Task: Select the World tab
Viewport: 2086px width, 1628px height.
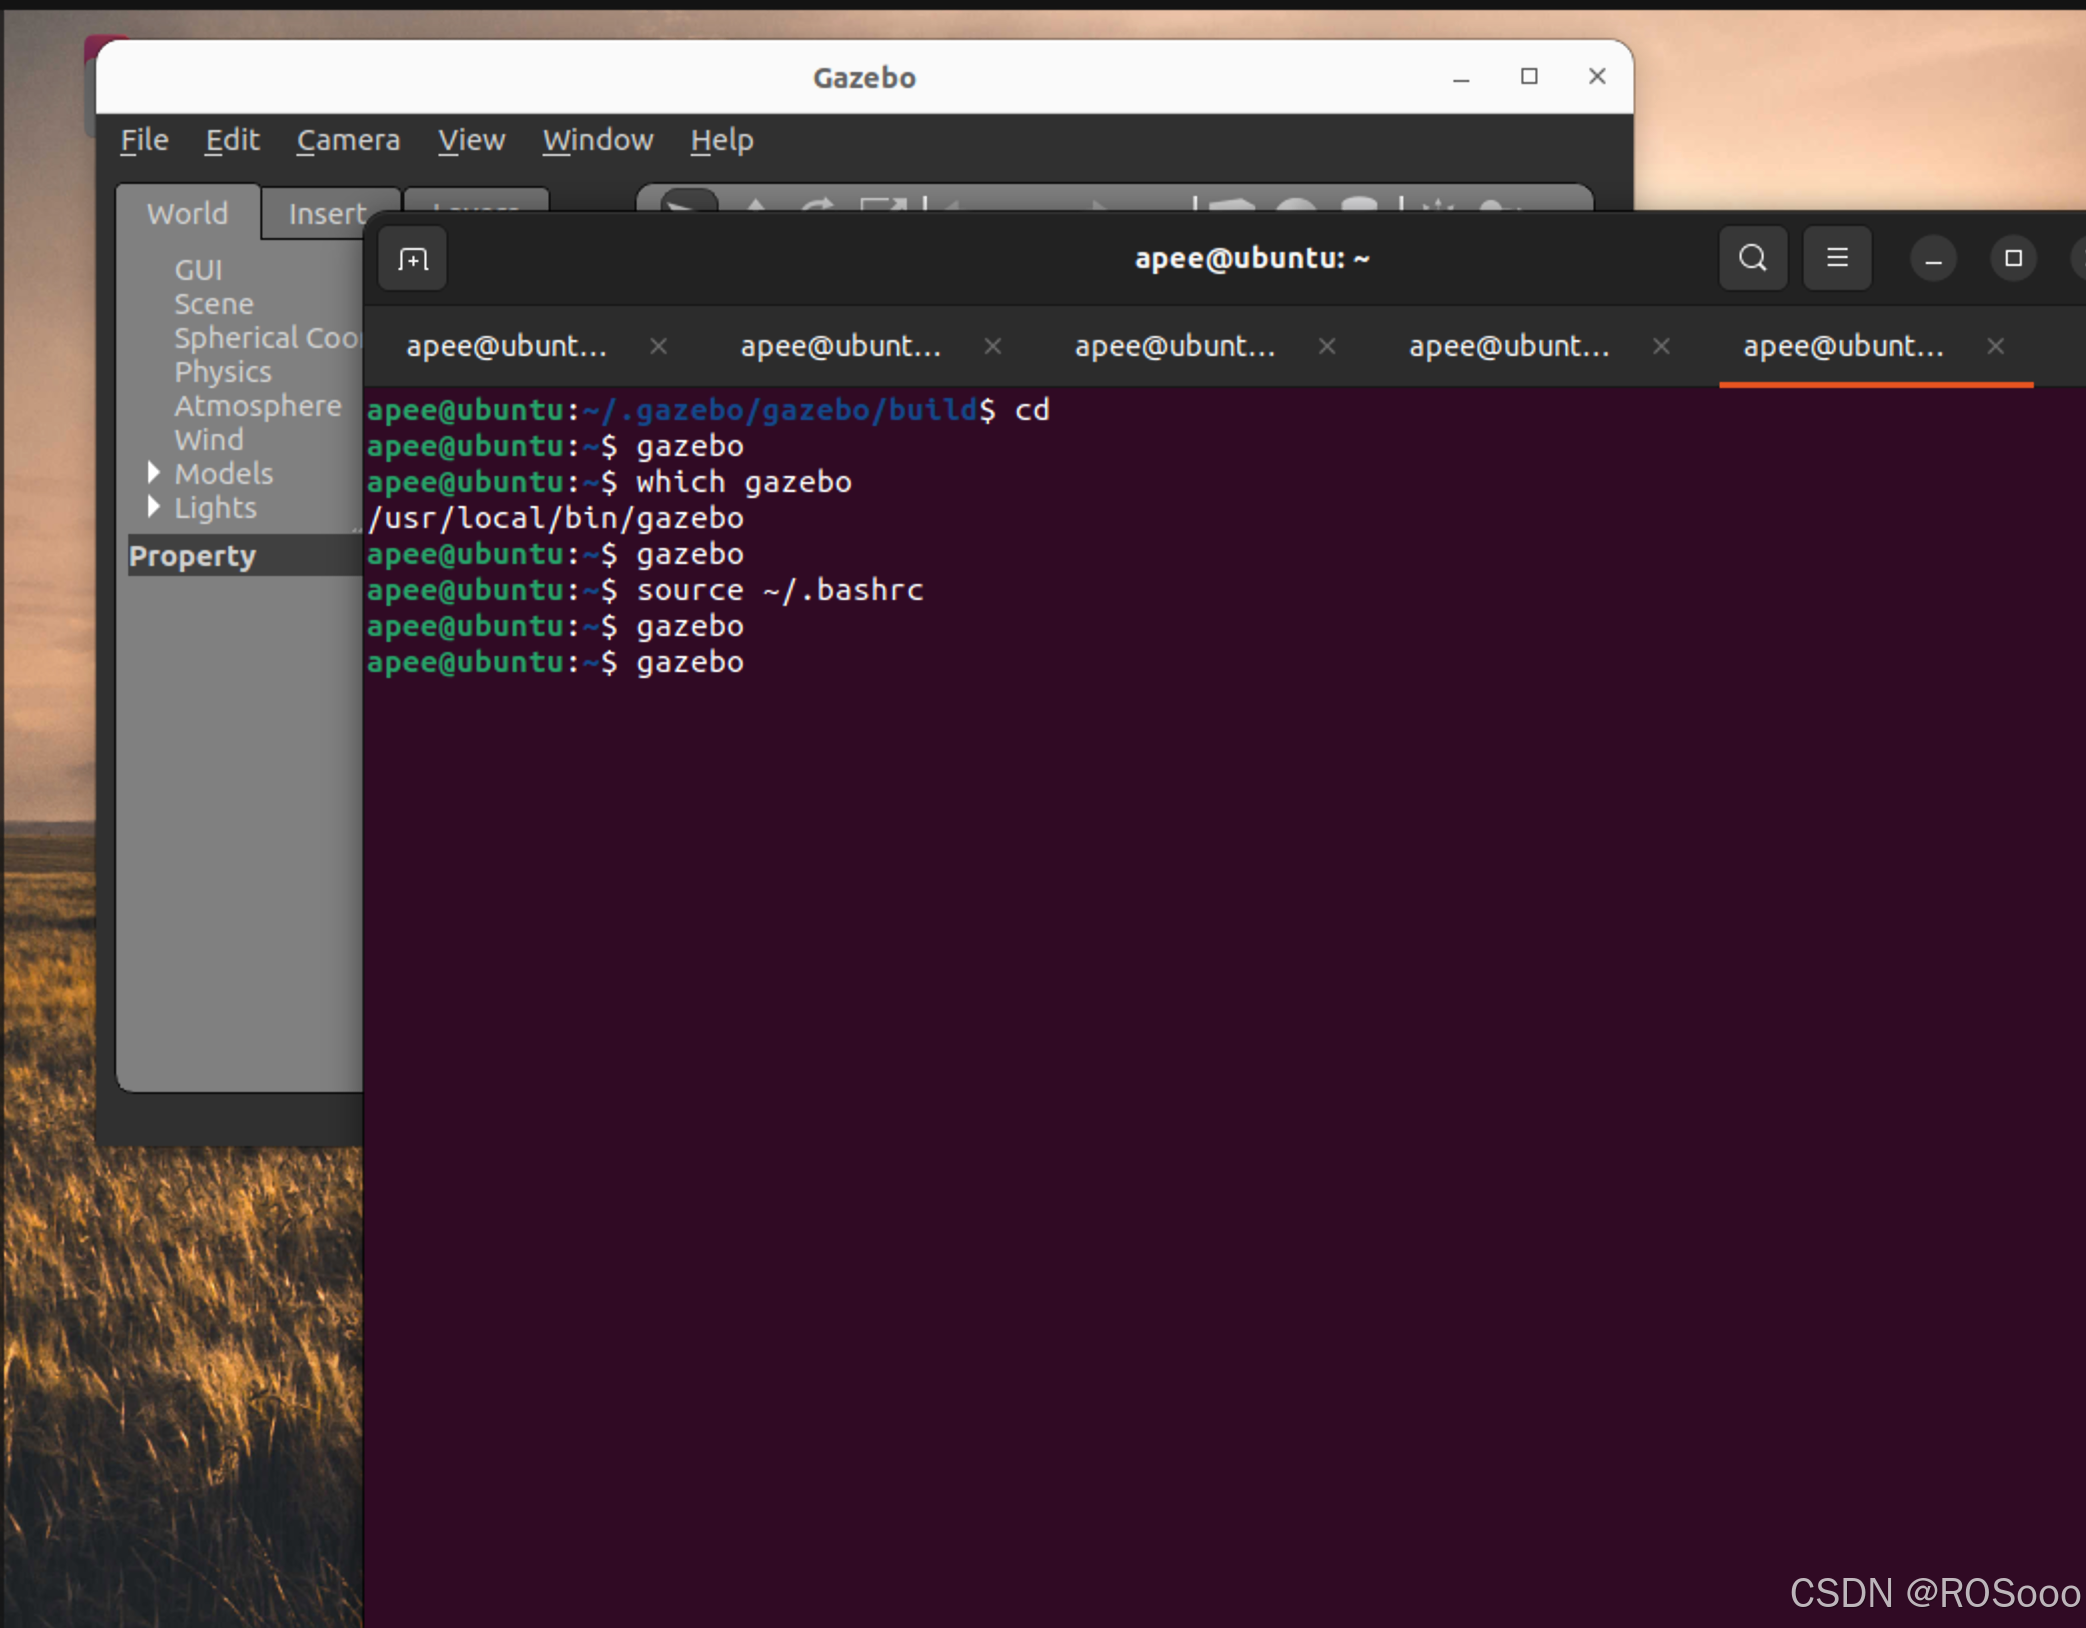Action: click(187, 213)
